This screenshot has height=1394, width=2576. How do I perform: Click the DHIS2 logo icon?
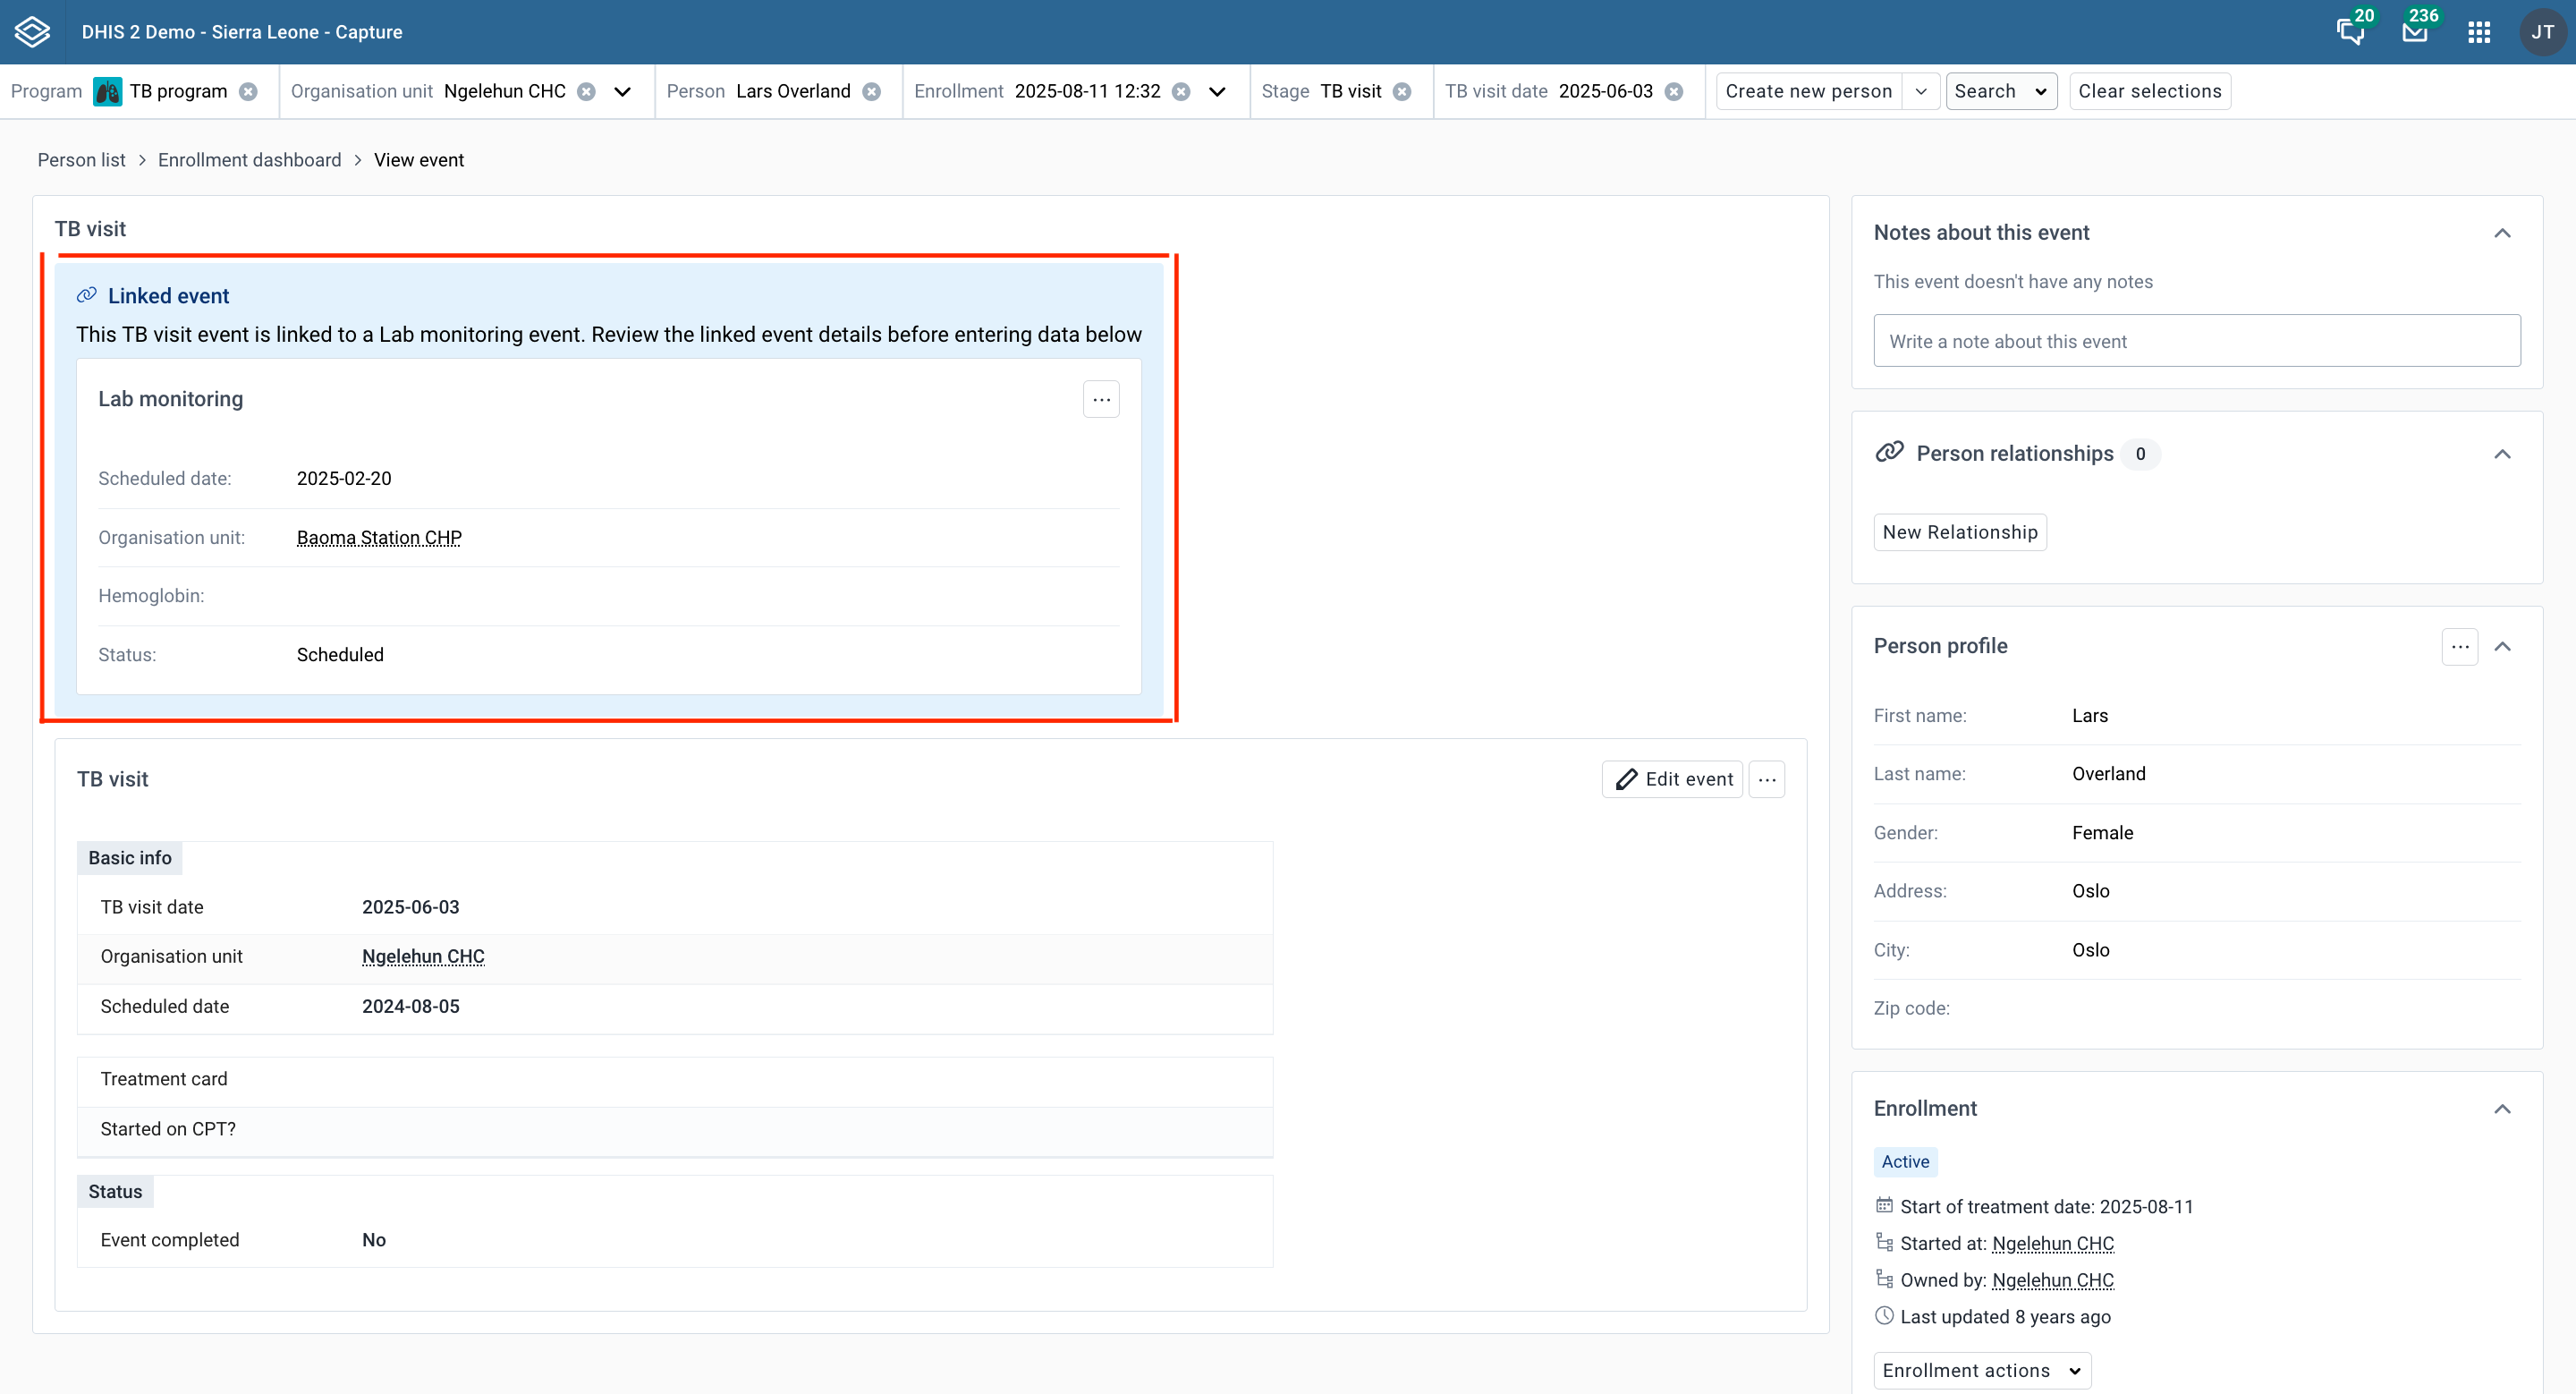32,32
